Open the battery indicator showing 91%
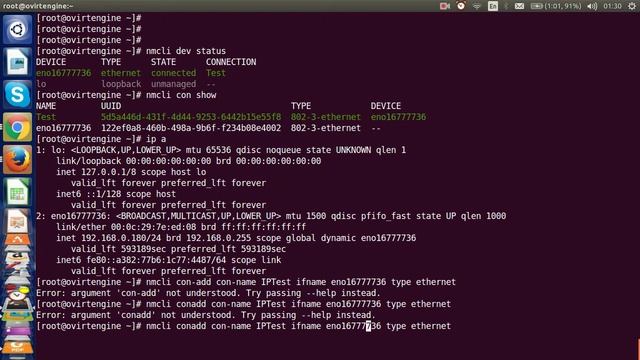The image size is (640, 360). [556, 6]
